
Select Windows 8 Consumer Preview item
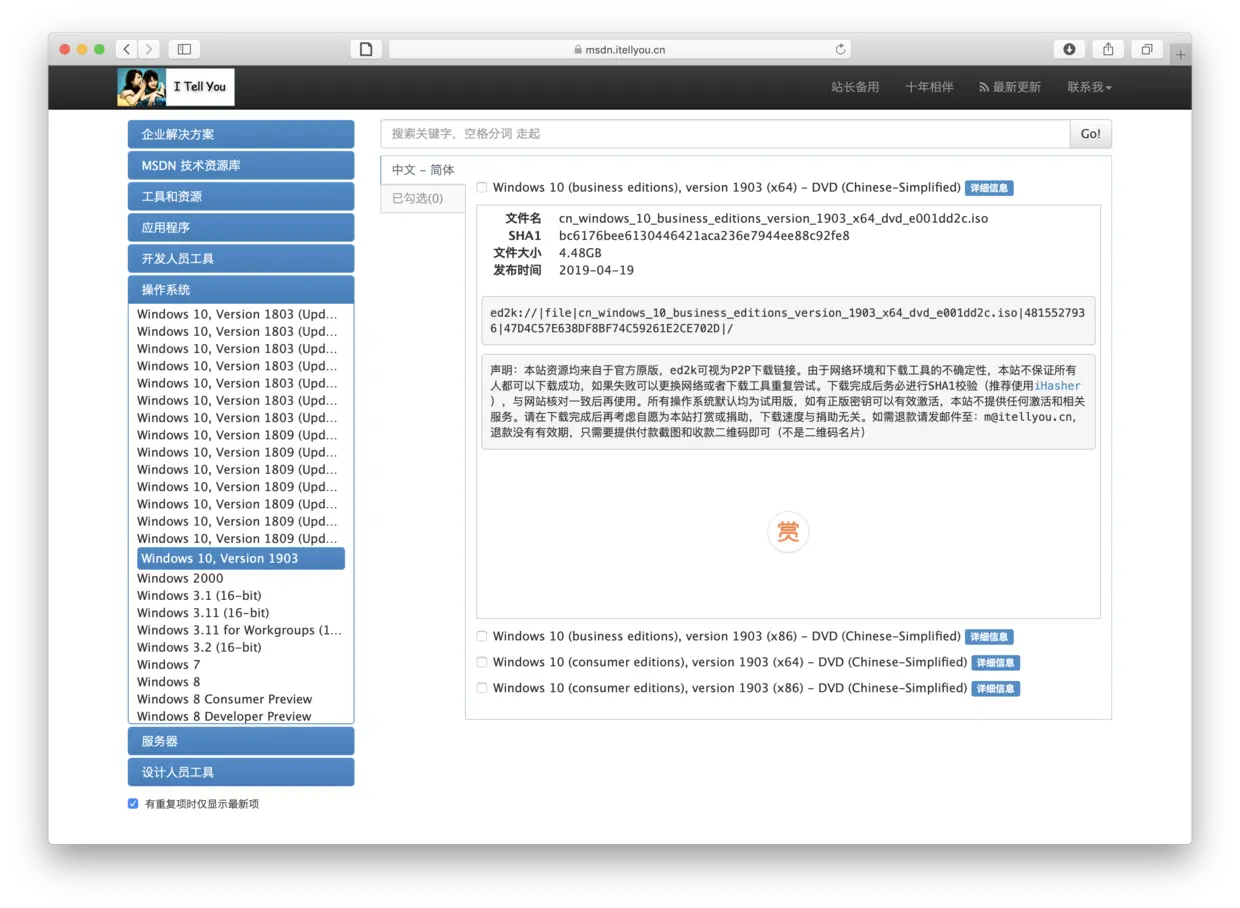pyautogui.click(x=224, y=699)
